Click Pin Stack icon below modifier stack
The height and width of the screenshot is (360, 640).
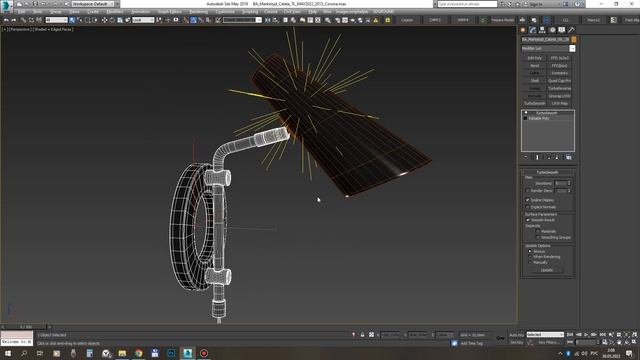526,157
